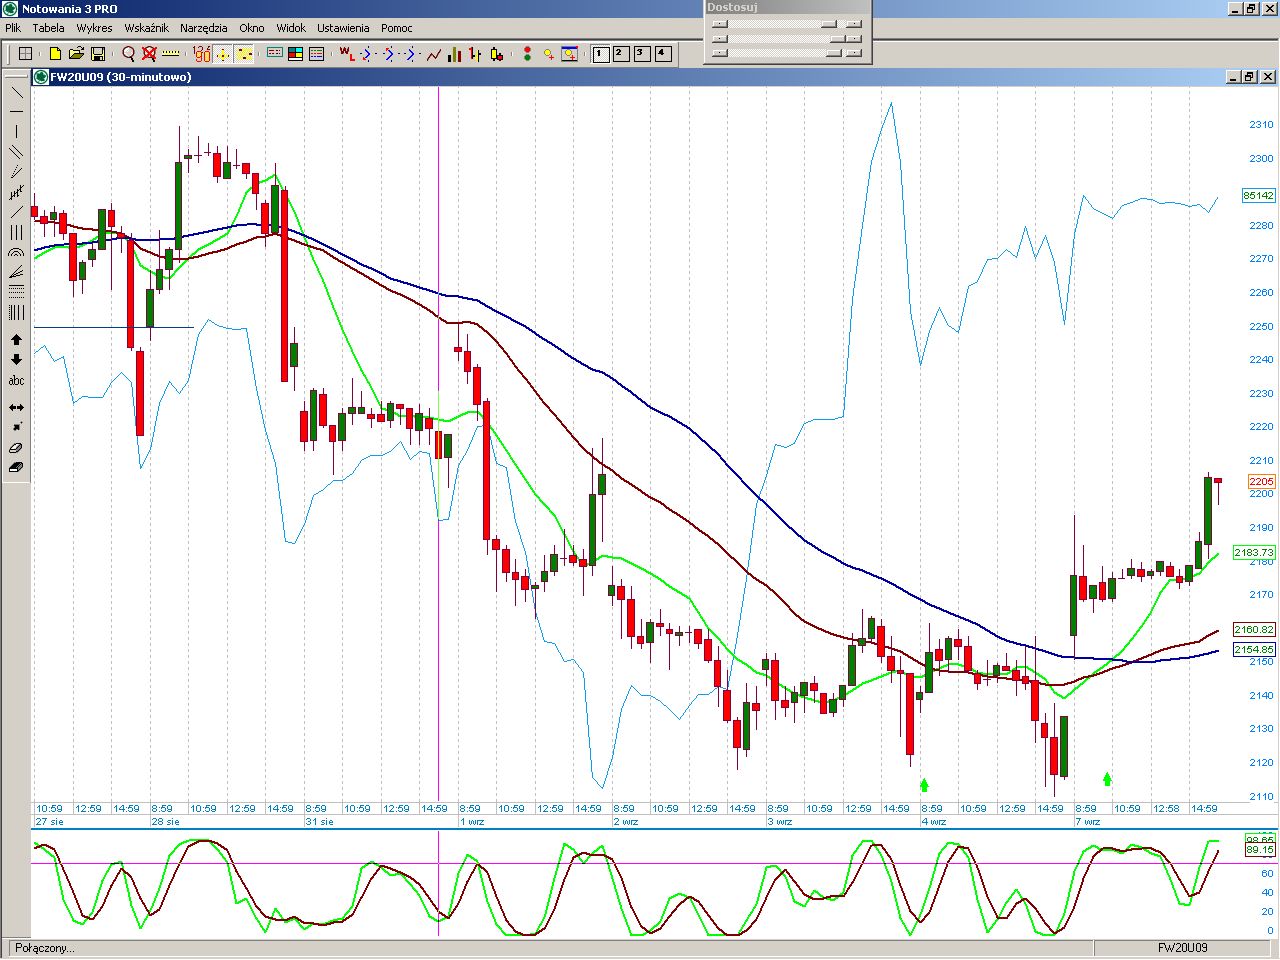The height and width of the screenshot is (960, 1280).
Task: Restore the FW20U09 chart child window
Action: (1250, 77)
